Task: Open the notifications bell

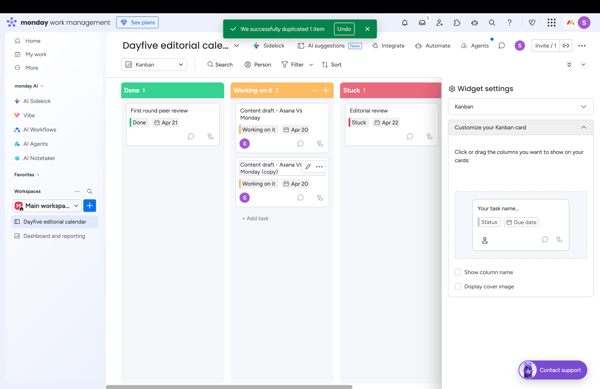Action: [x=404, y=23]
